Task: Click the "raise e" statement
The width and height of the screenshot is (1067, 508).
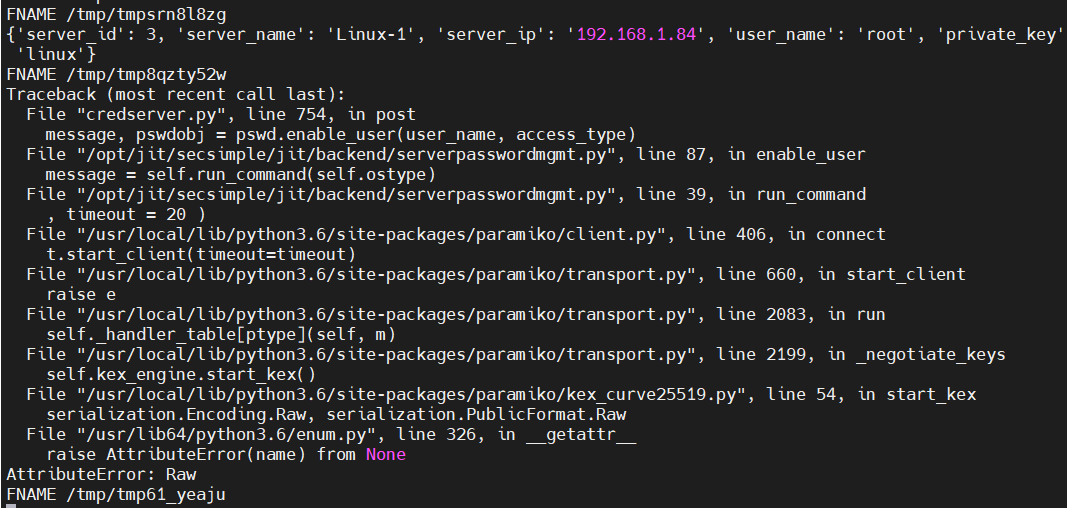Action: tap(81, 294)
